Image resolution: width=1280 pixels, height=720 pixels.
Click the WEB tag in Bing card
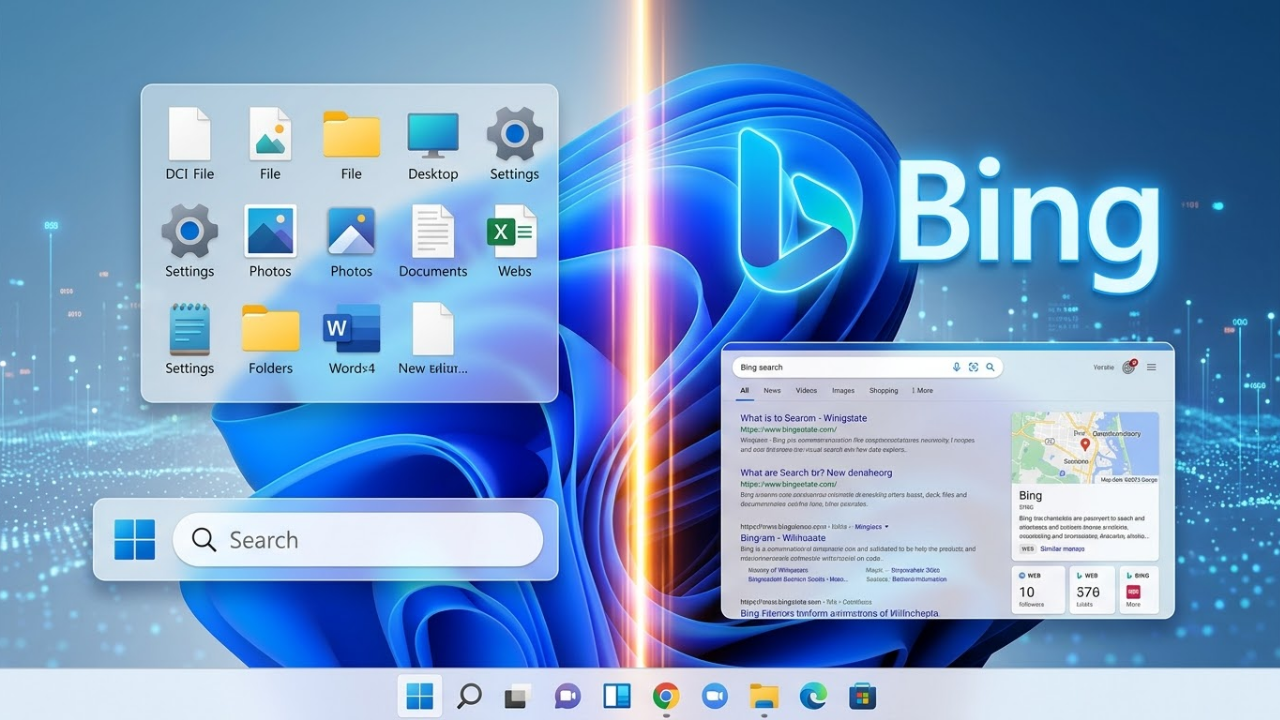click(1027, 549)
